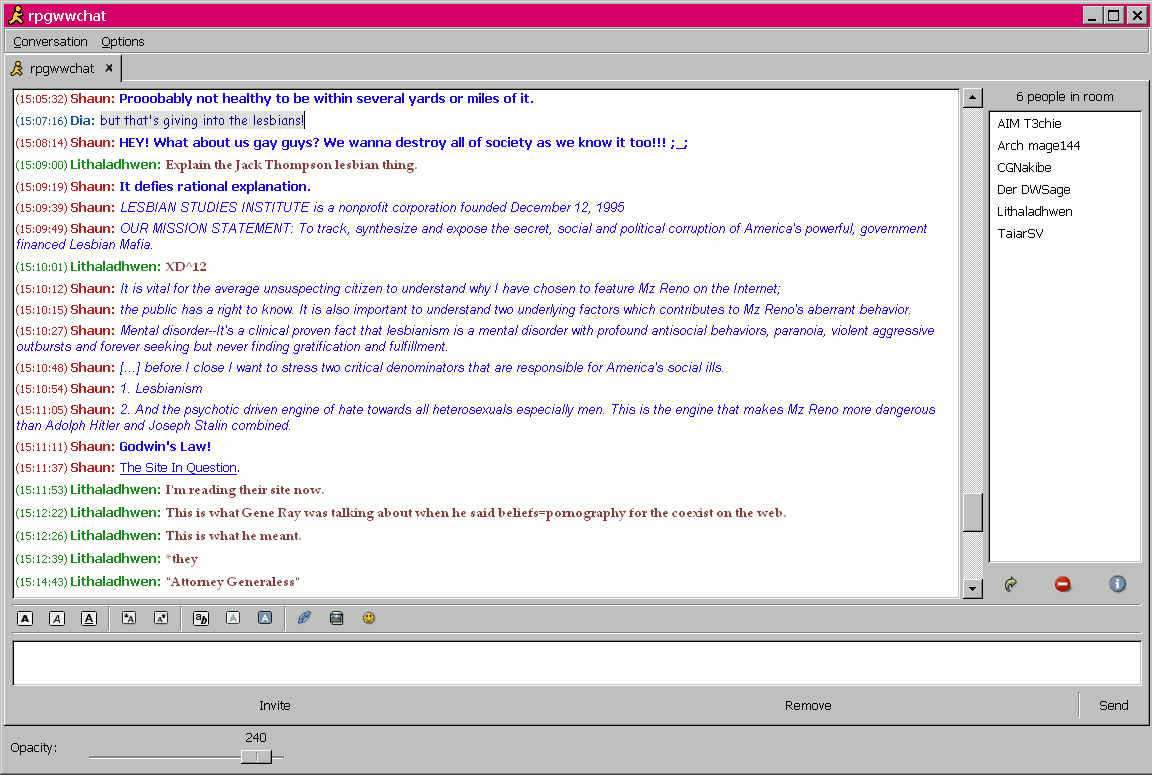1152x775 pixels.
Task: Send the message with the Send button
Action: pos(1113,705)
